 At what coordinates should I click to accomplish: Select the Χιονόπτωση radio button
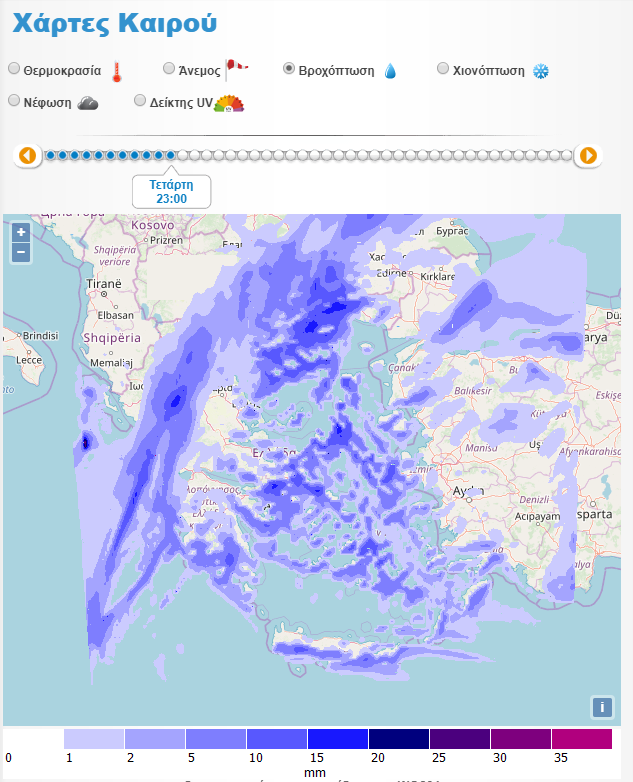[443, 68]
